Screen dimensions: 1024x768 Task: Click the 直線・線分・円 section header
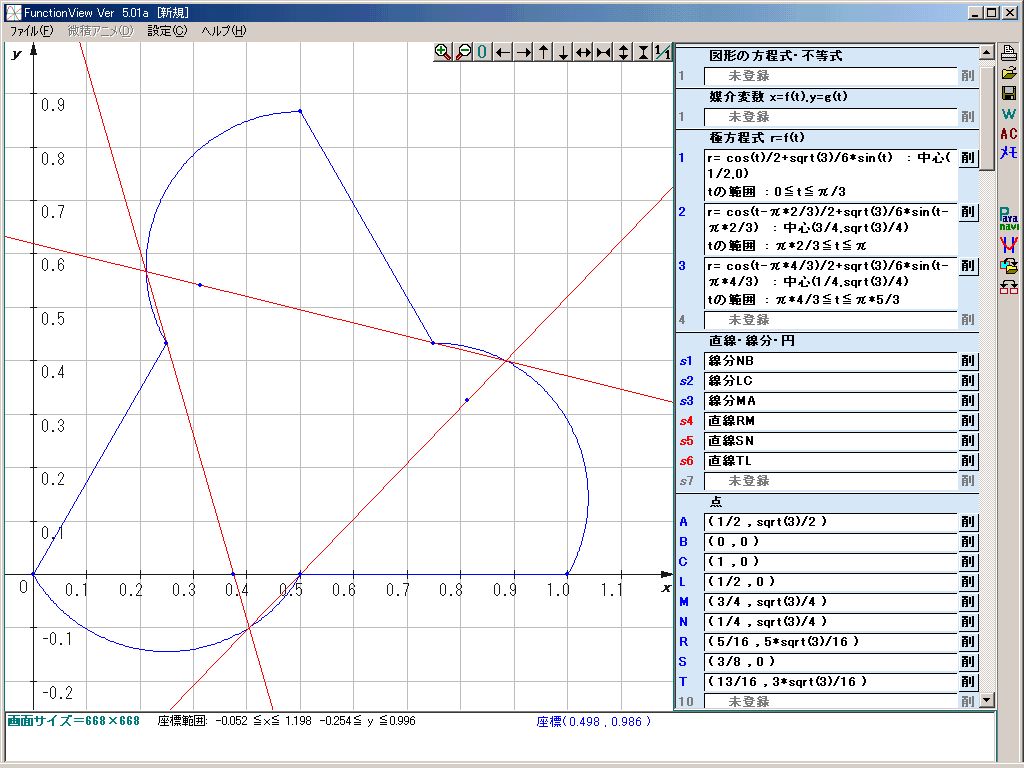point(752,341)
